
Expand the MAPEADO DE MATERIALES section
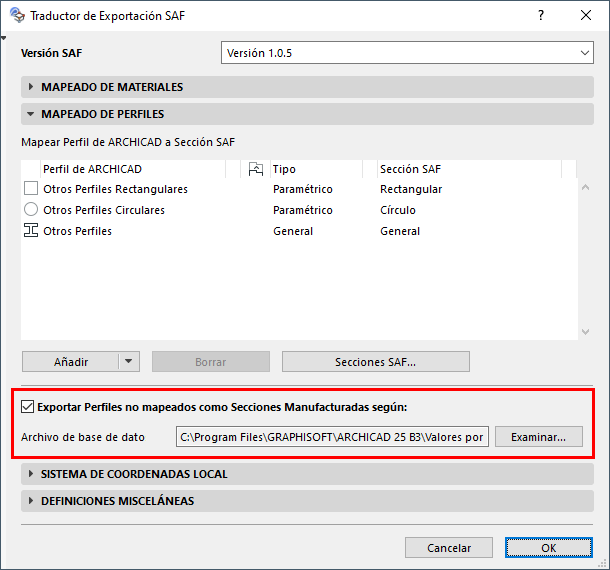pyautogui.click(x=307, y=87)
